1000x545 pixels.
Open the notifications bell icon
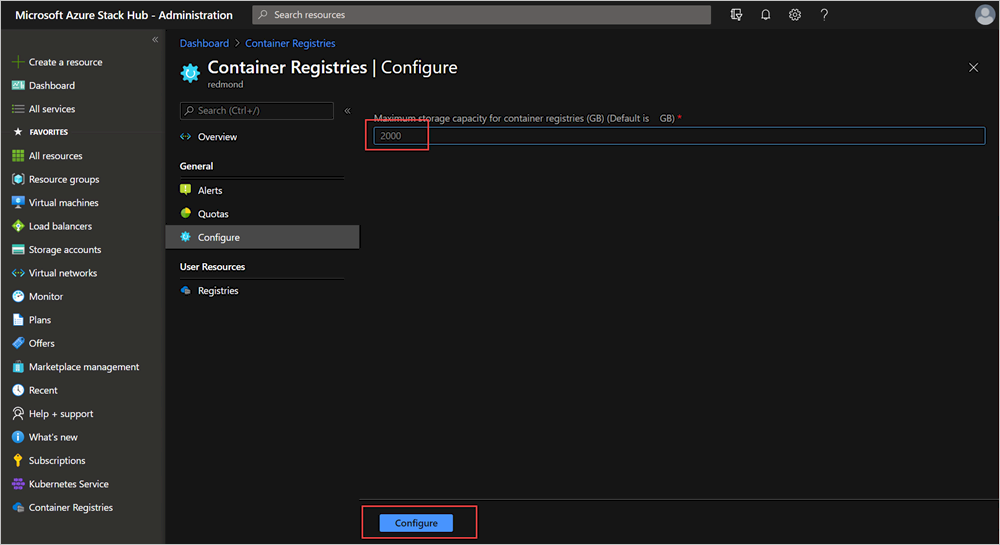tap(765, 15)
